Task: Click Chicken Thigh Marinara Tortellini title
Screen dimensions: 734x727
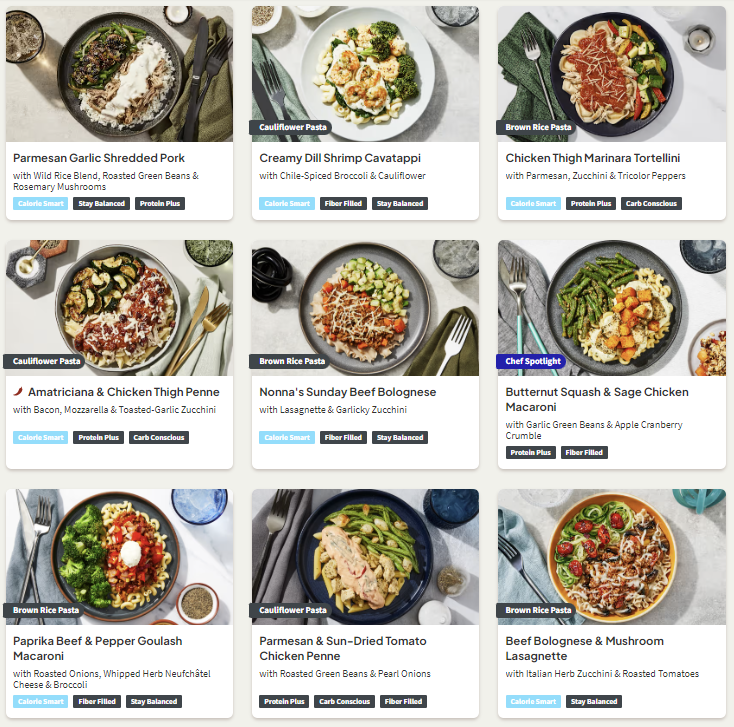Action: [x=593, y=158]
